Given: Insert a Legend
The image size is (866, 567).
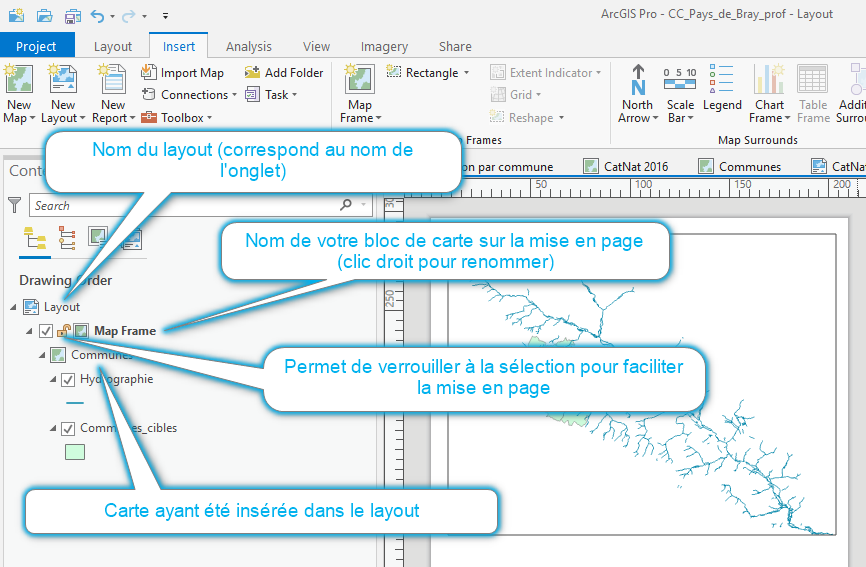Looking at the screenshot, I should tap(722, 88).
